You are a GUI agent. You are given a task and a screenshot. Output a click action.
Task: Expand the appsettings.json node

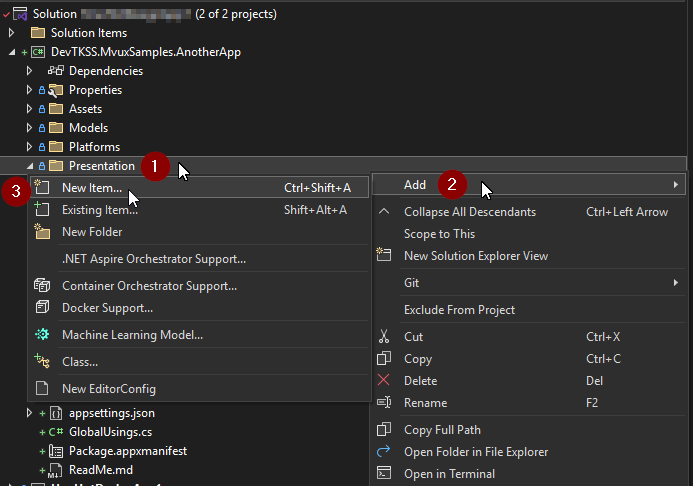[x=29, y=413]
